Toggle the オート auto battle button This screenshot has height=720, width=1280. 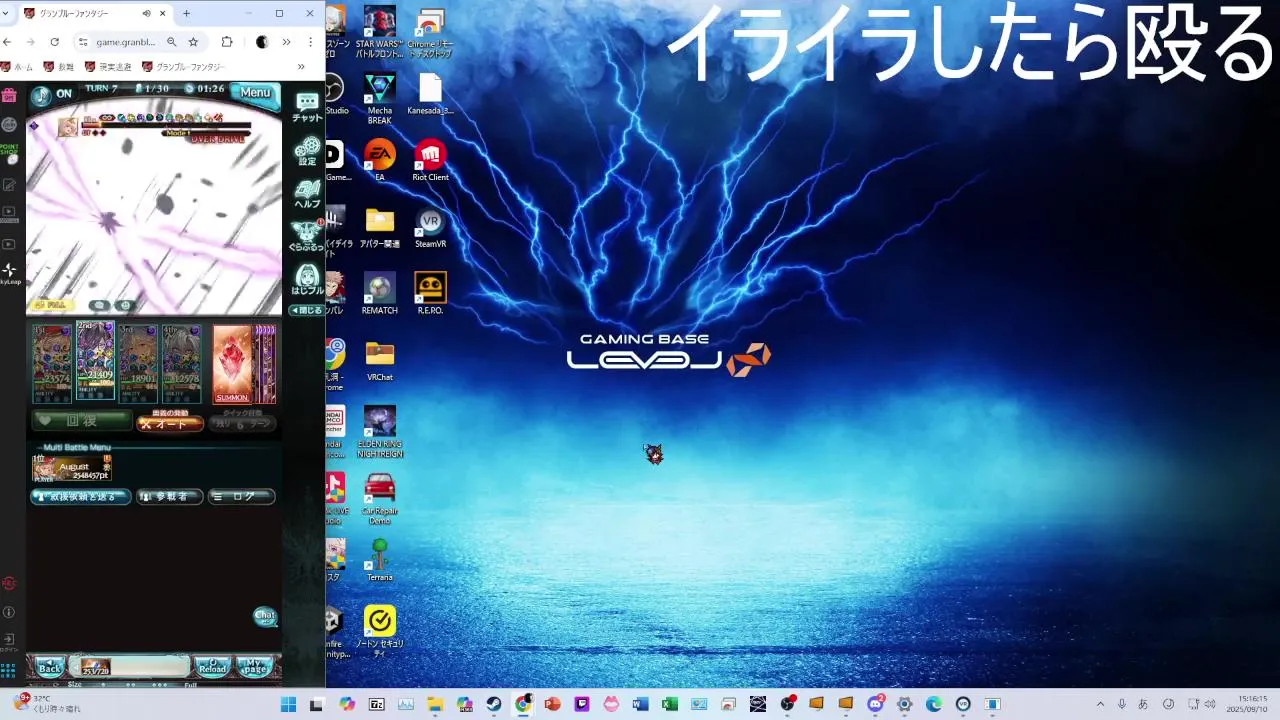170,423
